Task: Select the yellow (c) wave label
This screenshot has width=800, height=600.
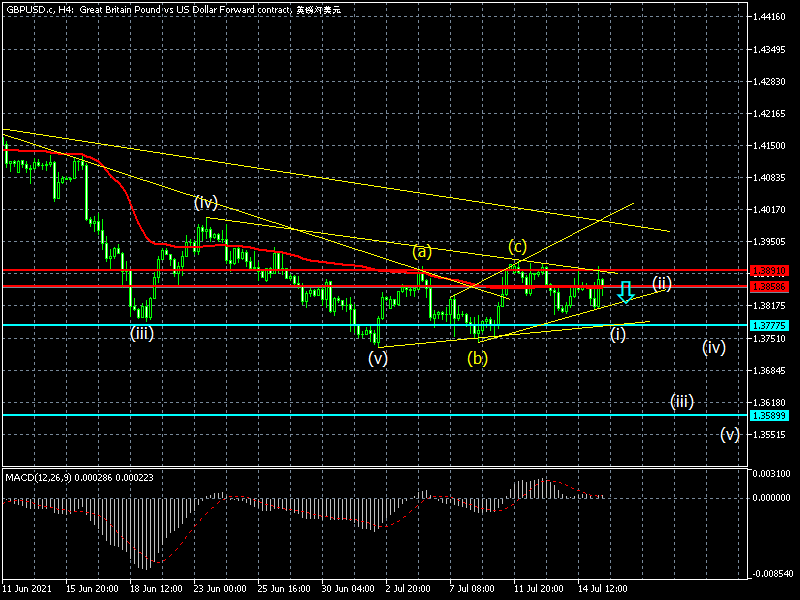Action: 517,245
